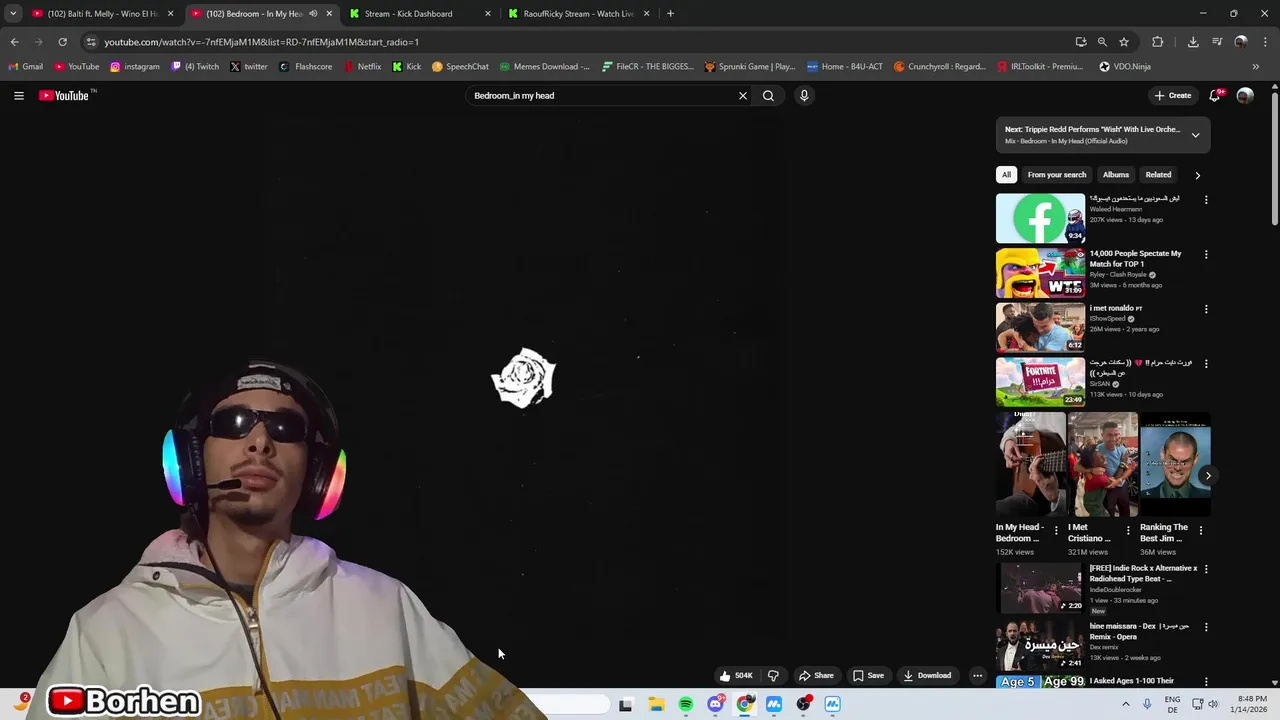Open options for In My Head short
This screenshot has height=720, width=1280.
coord(1056,531)
